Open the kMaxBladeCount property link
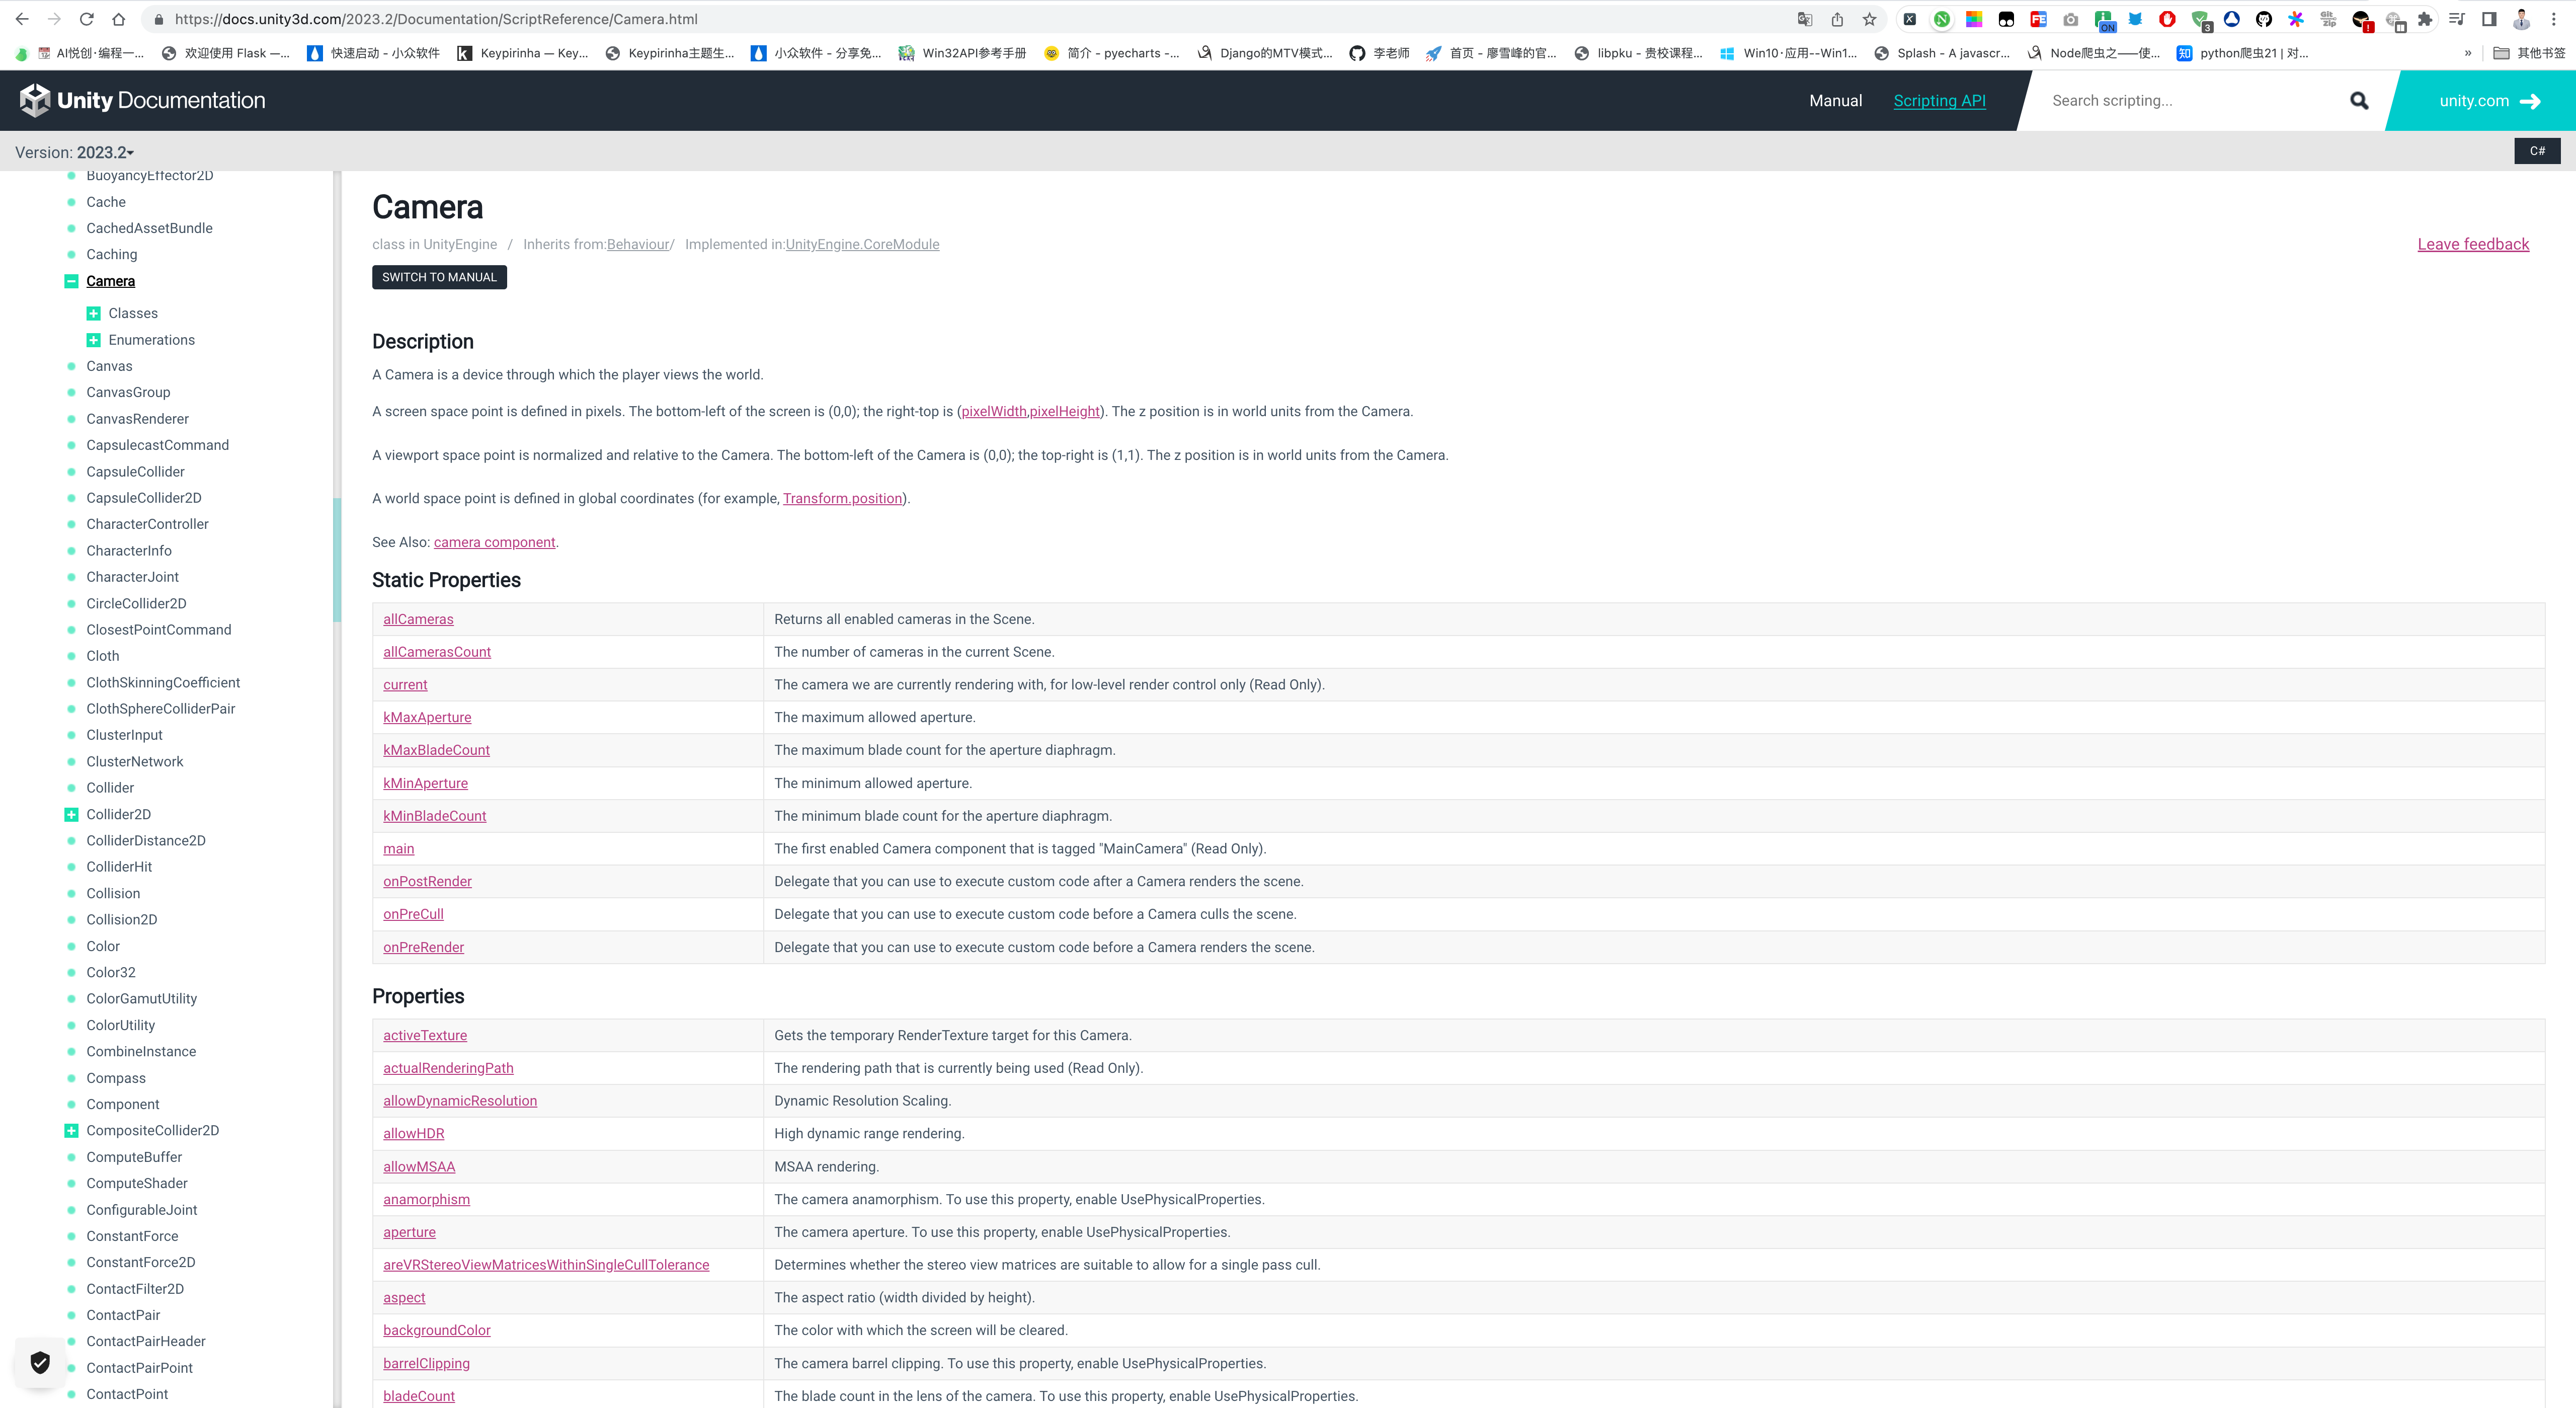 click(436, 750)
